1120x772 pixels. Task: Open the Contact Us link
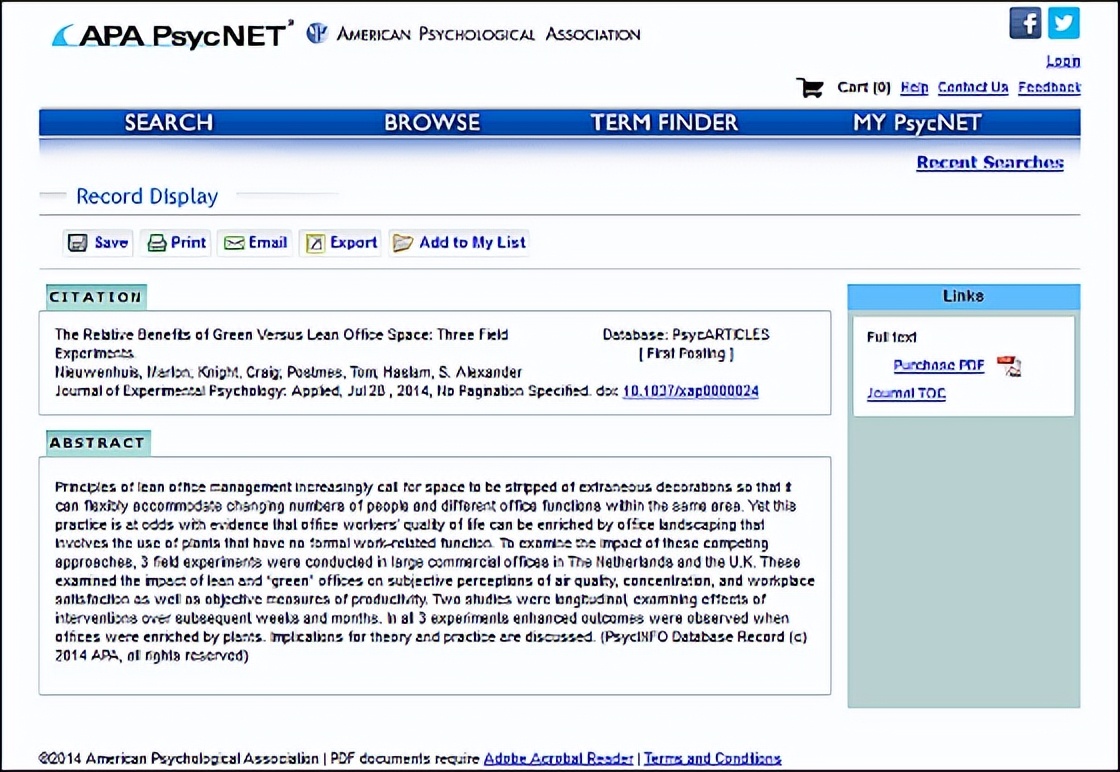pyautogui.click(x=973, y=87)
